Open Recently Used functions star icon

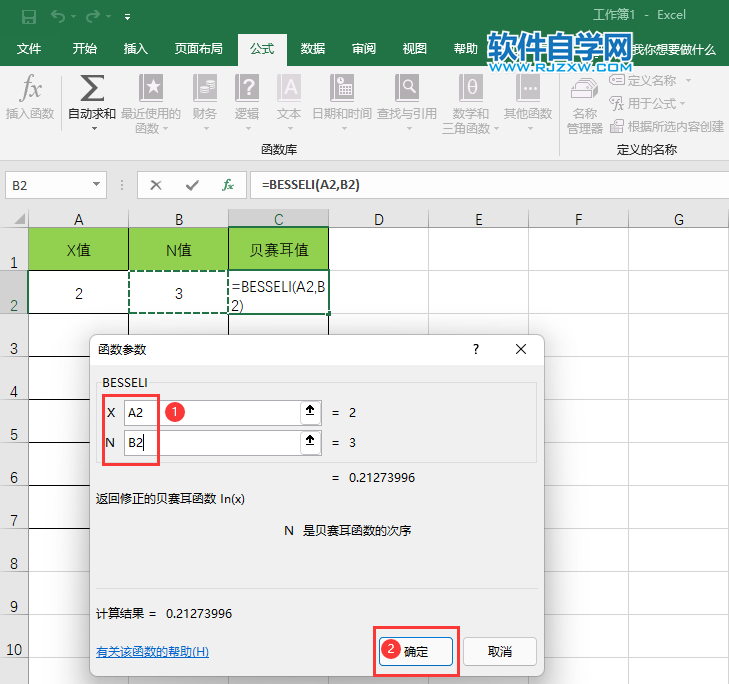click(x=151, y=88)
